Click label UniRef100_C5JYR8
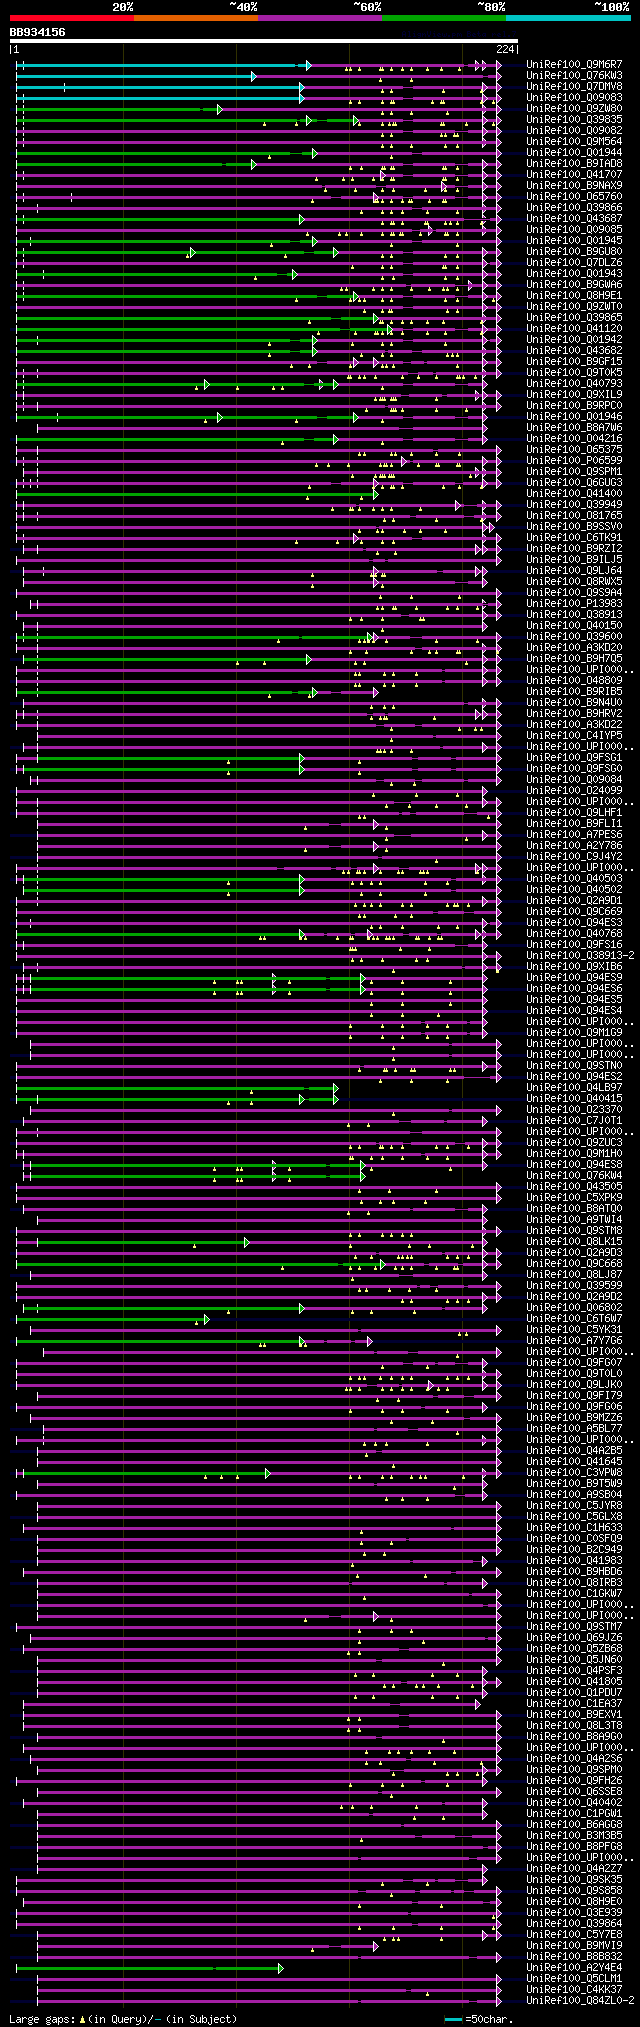 tap(574, 1505)
